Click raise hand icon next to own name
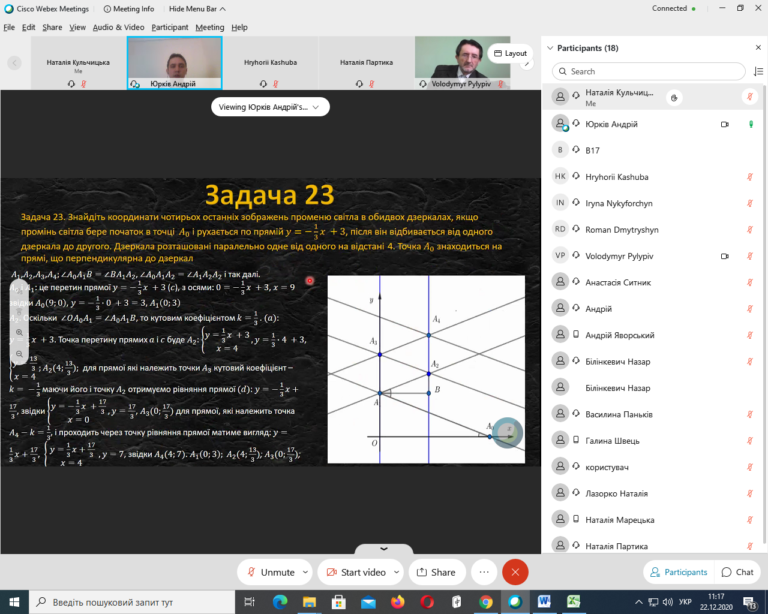Image resolution: width=768 pixels, height=614 pixels. (x=674, y=97)
